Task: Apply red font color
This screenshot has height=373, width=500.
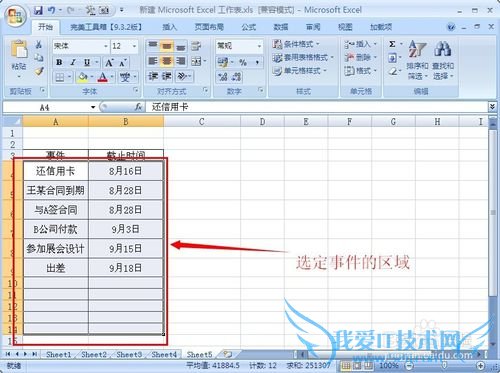Action: pos(103,77)
